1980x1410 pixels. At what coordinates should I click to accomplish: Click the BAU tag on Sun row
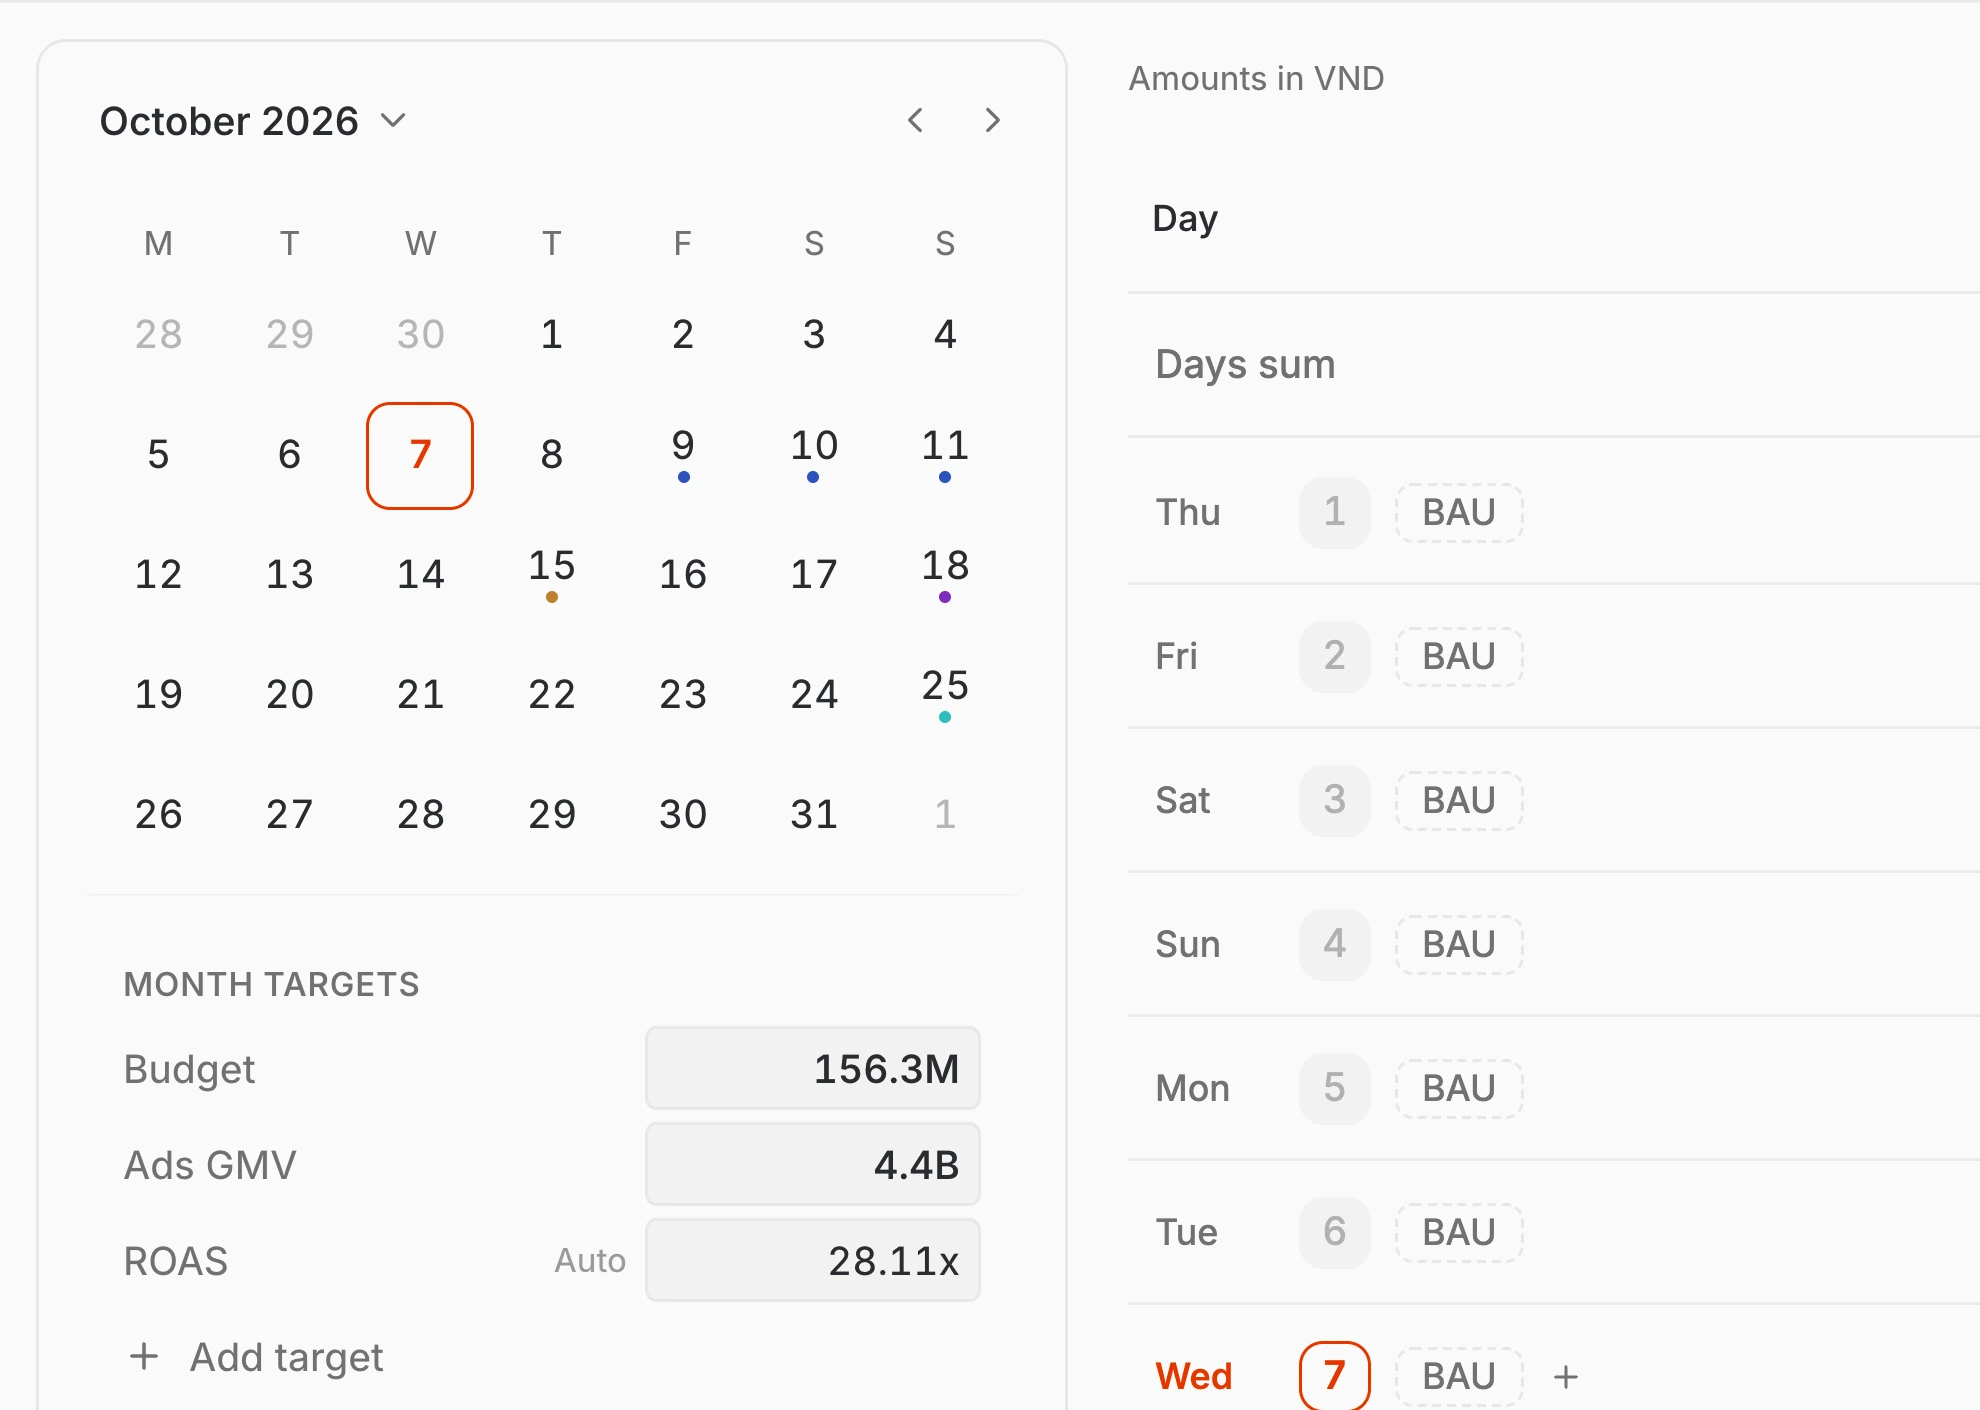pyautogui.click(x=1459, y=945)
